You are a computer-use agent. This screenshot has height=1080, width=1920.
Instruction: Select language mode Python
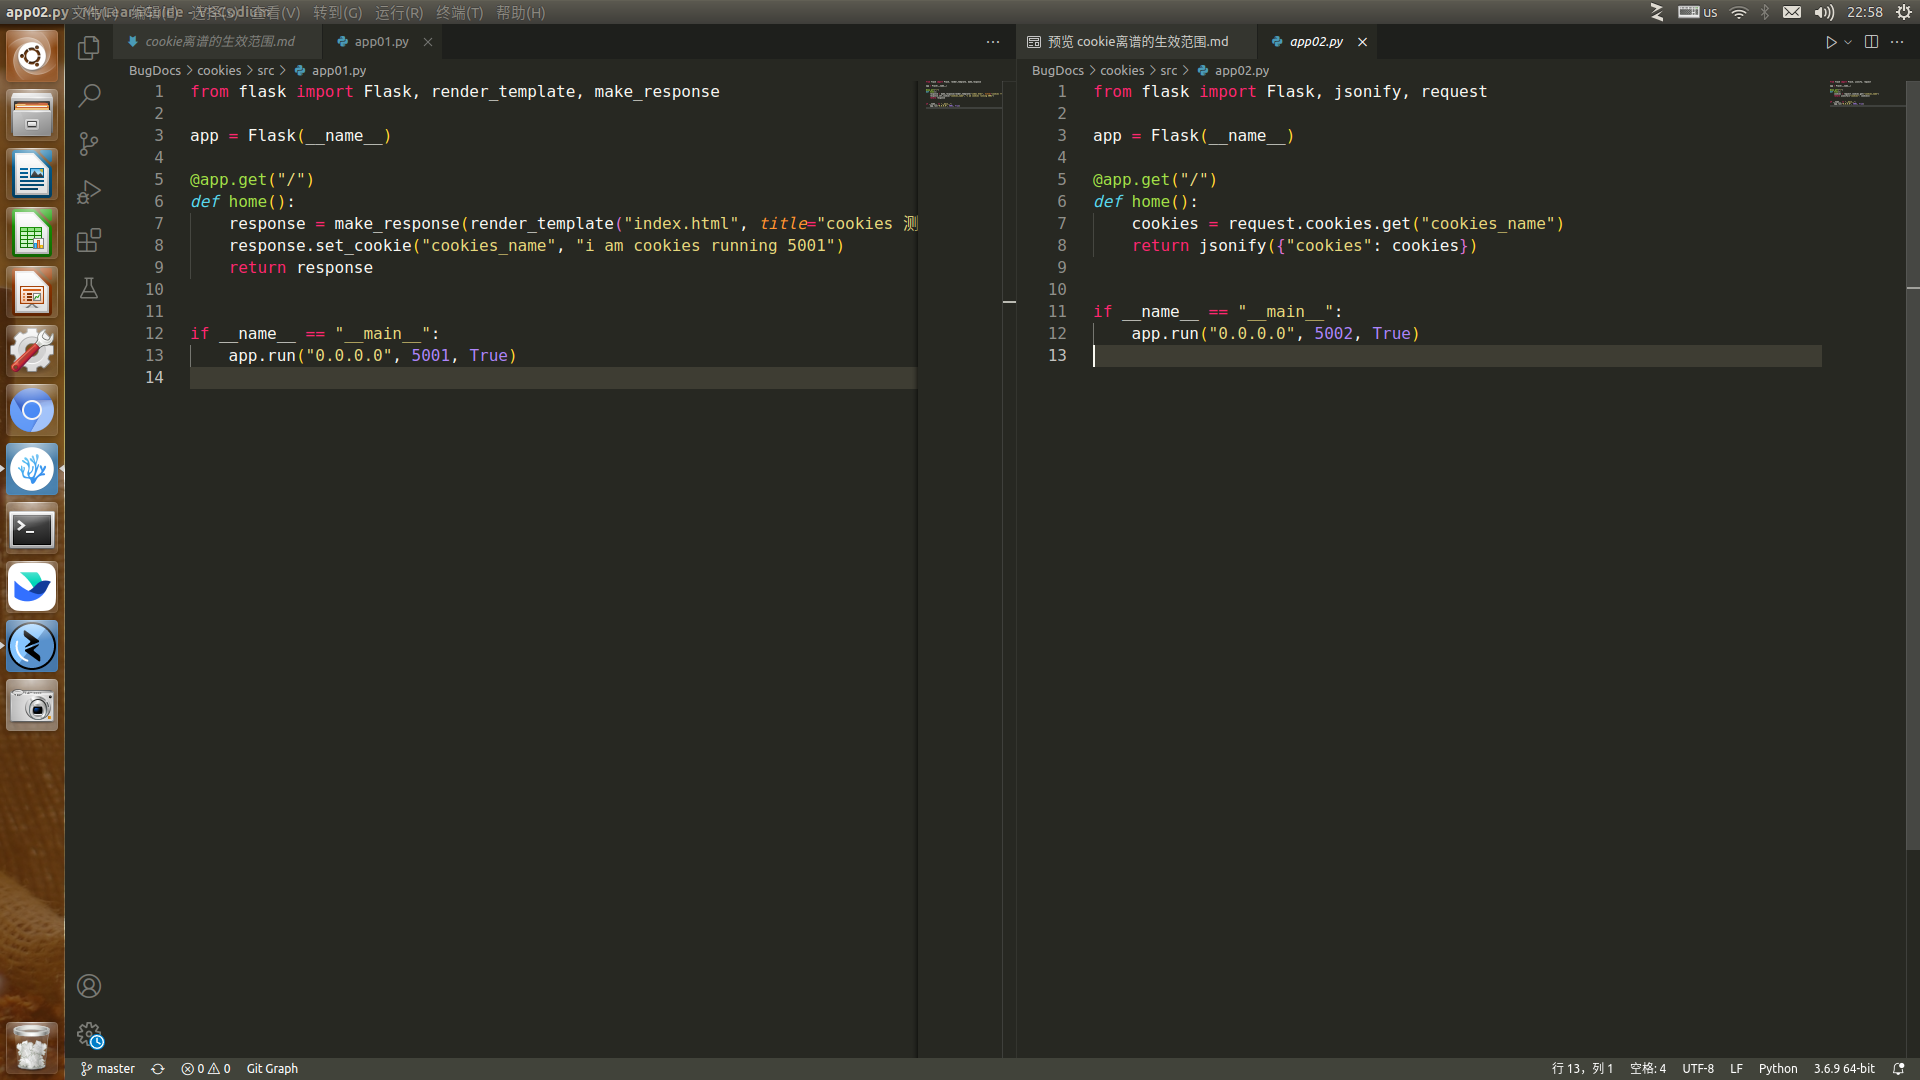(x=1778, y=1069)
